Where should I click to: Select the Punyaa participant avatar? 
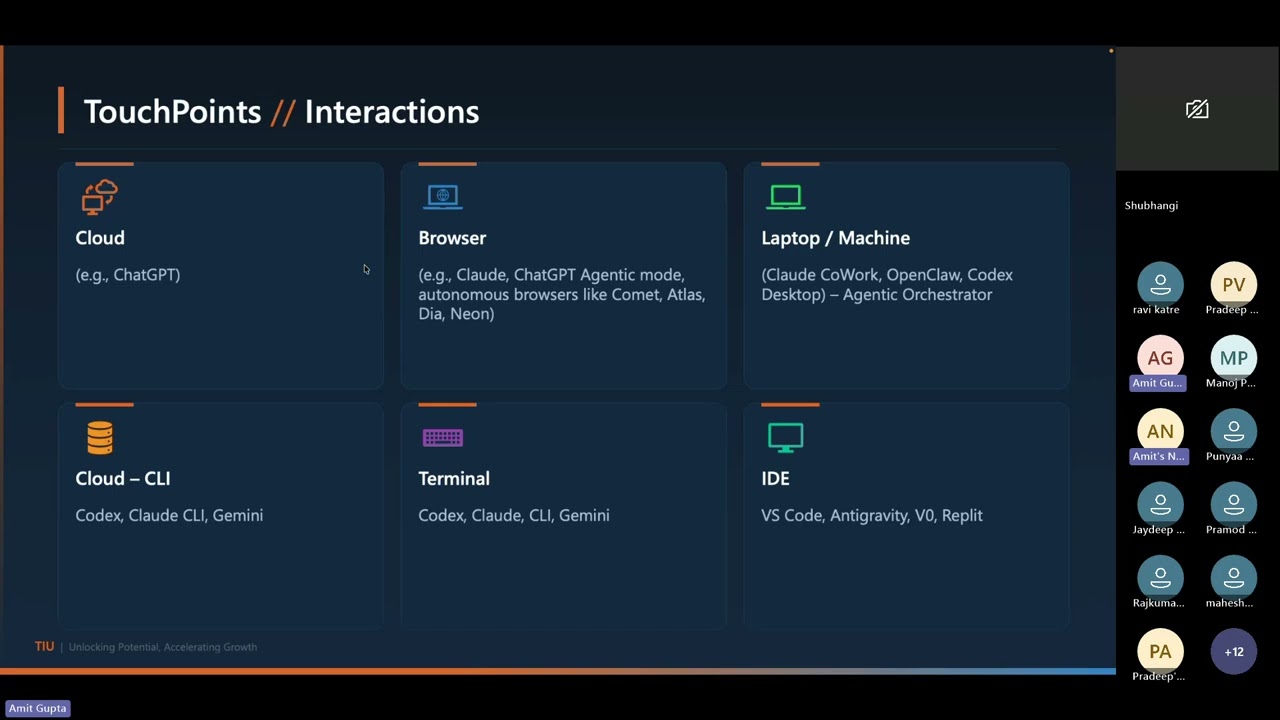click(1234, 431)
